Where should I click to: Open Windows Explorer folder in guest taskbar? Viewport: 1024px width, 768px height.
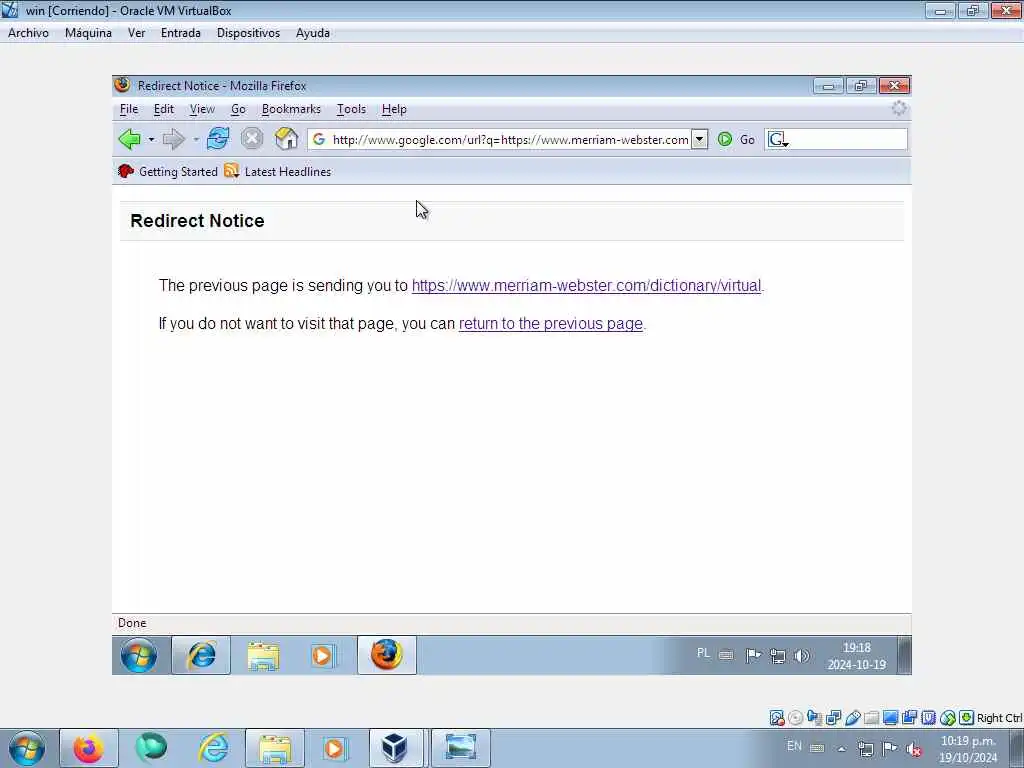(x=263, y=655)
